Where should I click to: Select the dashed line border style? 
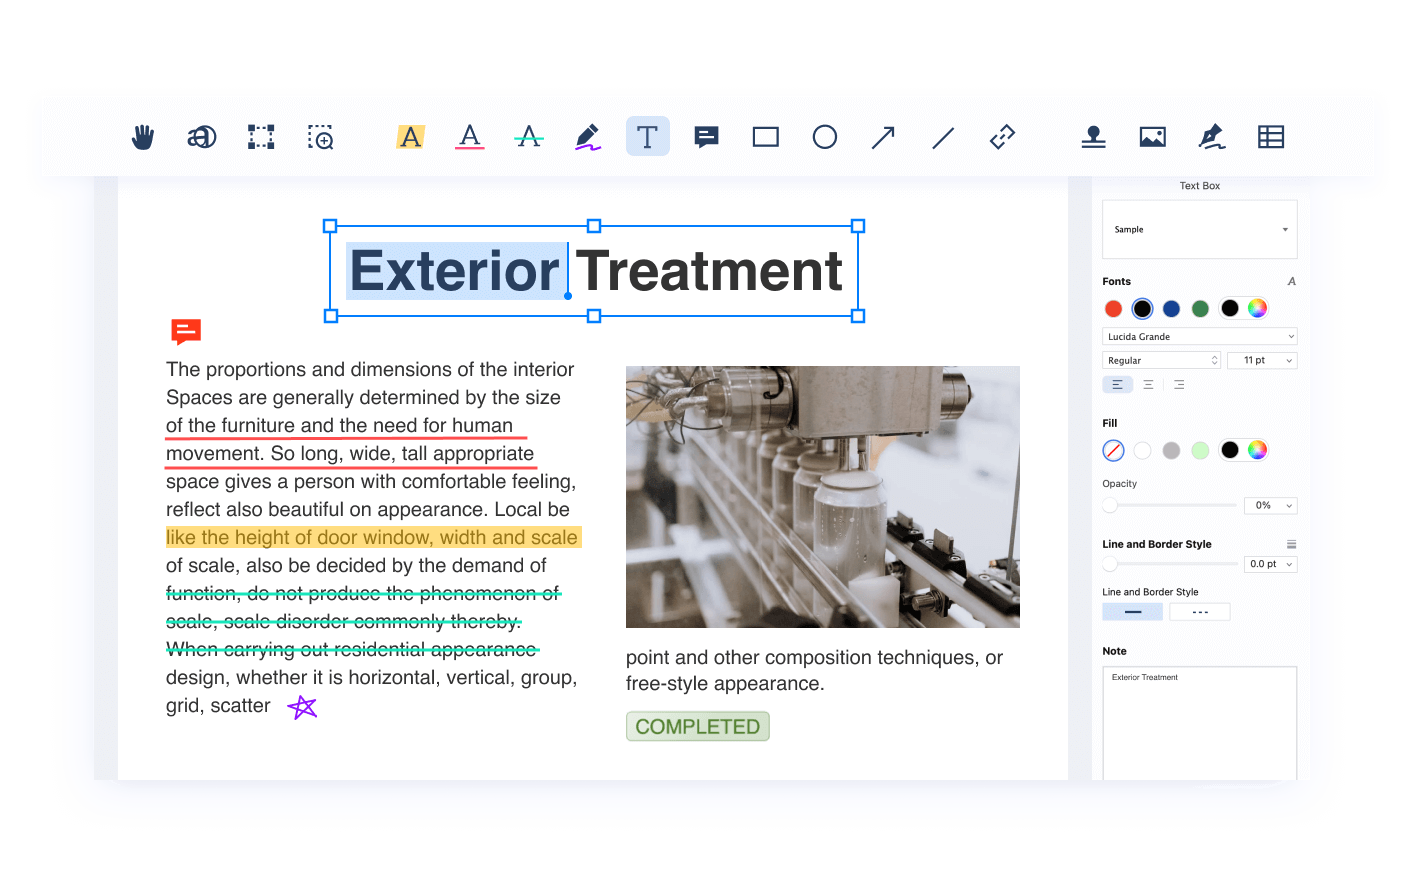(1200, 612)
